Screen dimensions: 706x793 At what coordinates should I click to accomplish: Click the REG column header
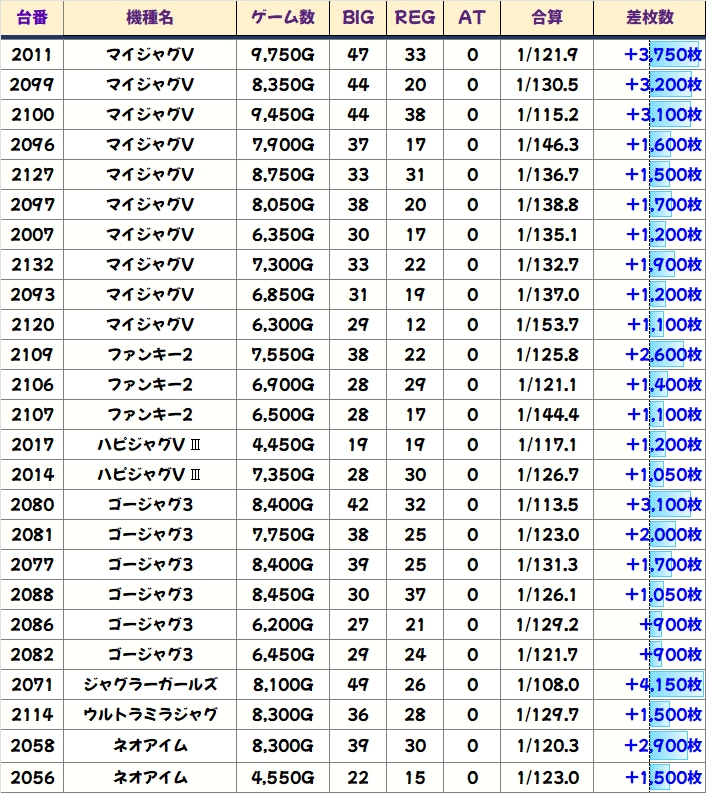click(415, 18)
